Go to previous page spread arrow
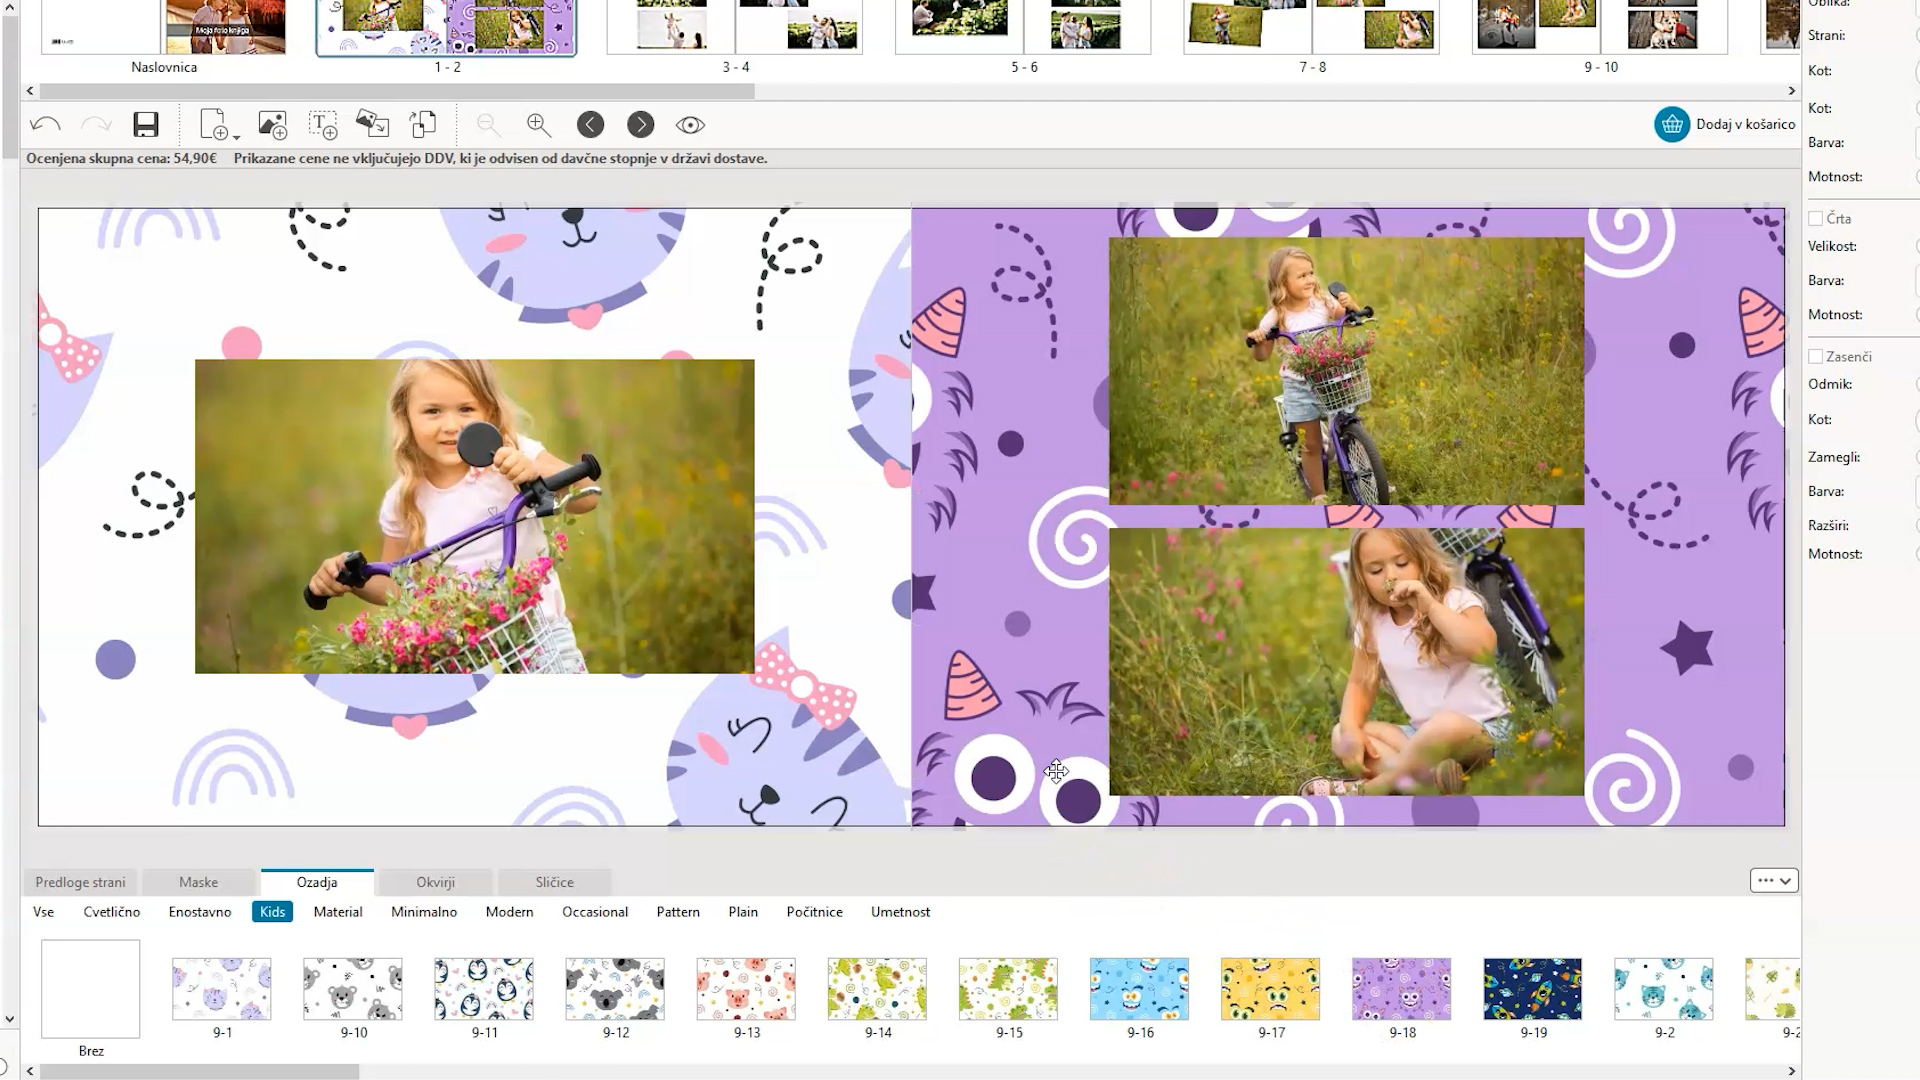This screenshot has height=1080, width=1920. click(x=590, y=125)
